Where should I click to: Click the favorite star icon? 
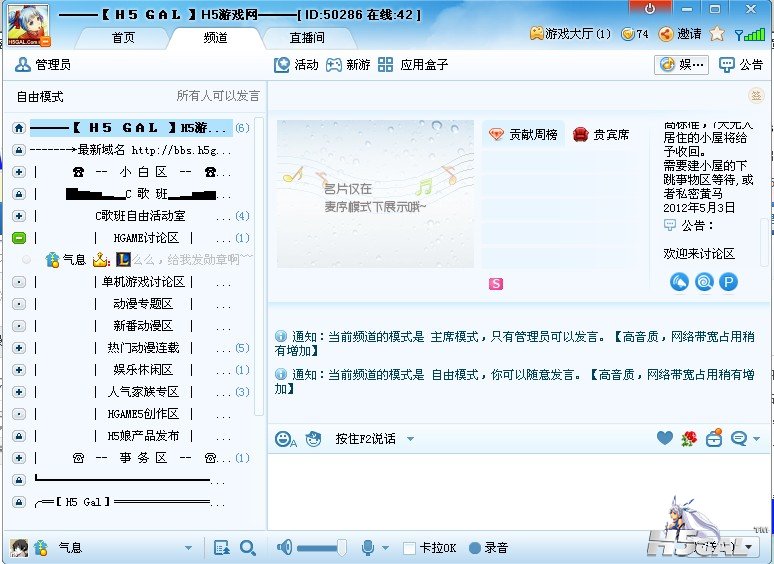717,34
